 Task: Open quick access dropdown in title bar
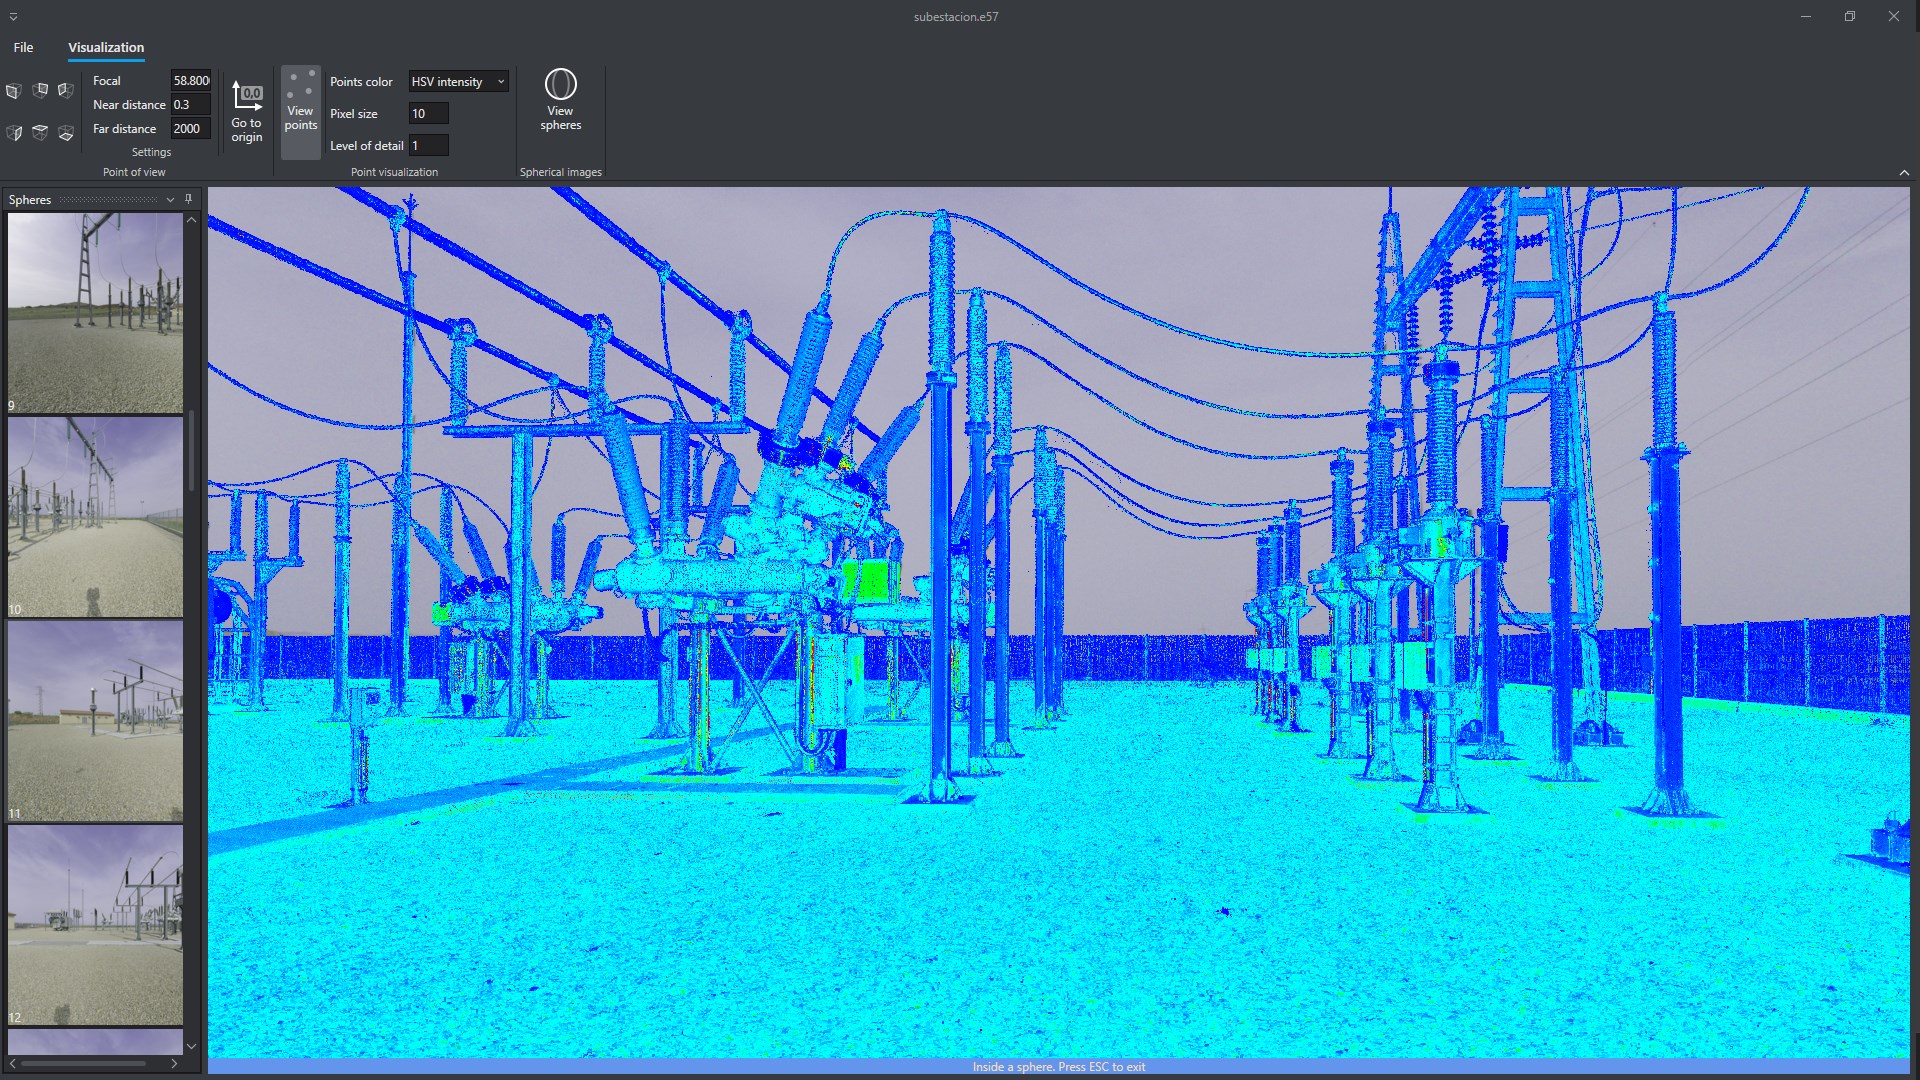click(13, 17)
